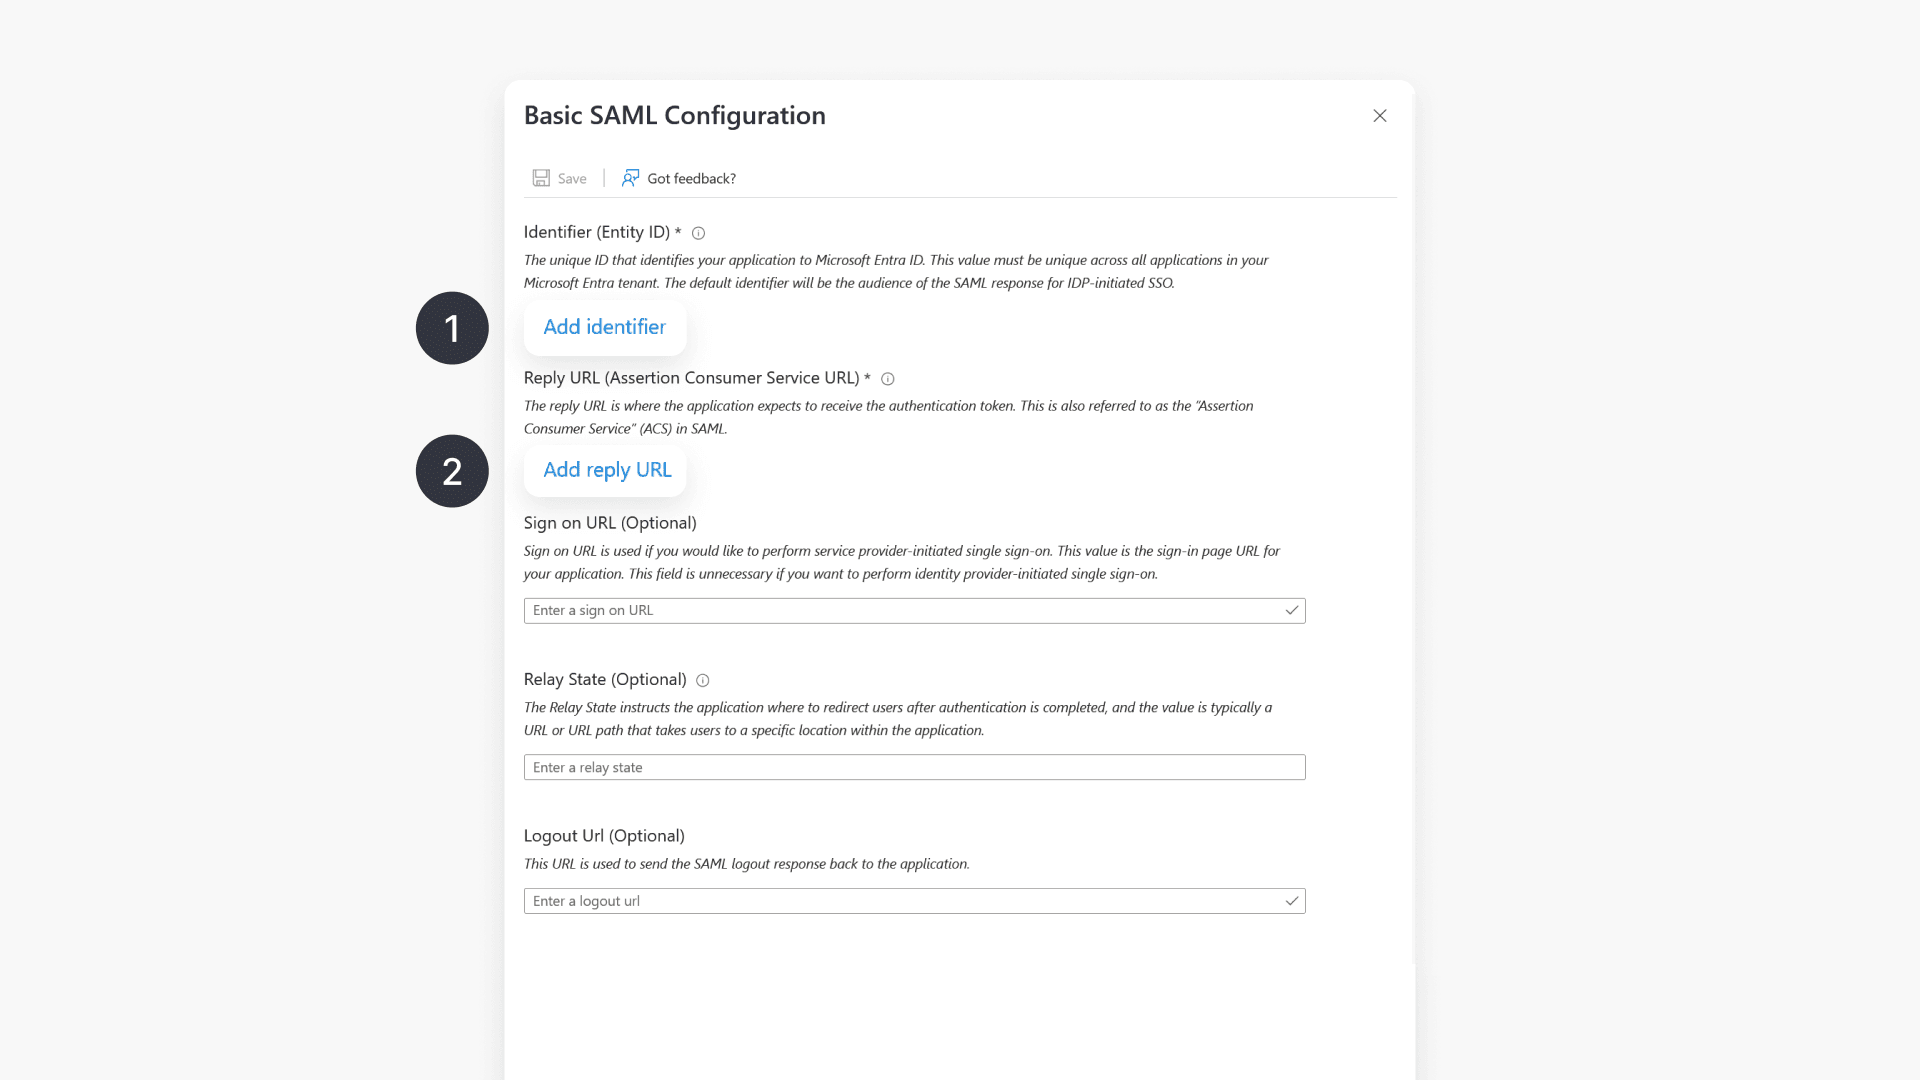This screenshot has height=1080, width=1920.
Task: Close the Basic SAML Configuration pane
Action: click(1380, 115)
